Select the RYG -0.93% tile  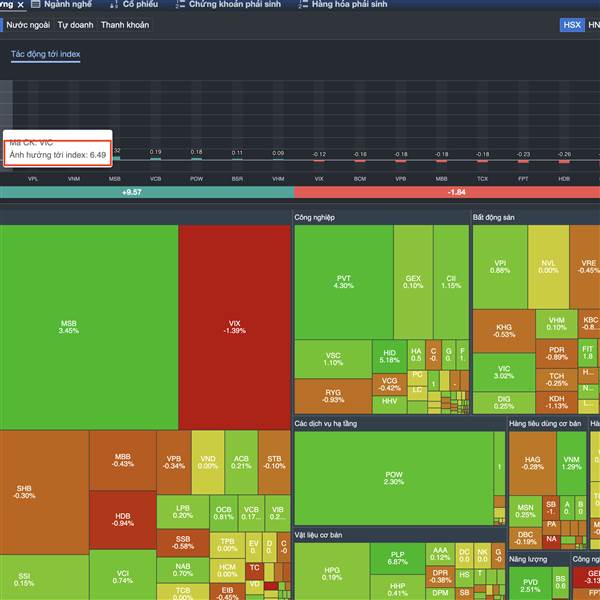click(333, 396)
